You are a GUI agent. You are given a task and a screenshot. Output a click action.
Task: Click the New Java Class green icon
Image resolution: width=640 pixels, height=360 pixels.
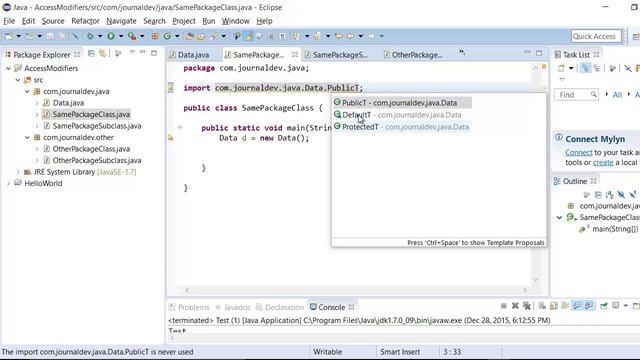[x=167, y=36]
